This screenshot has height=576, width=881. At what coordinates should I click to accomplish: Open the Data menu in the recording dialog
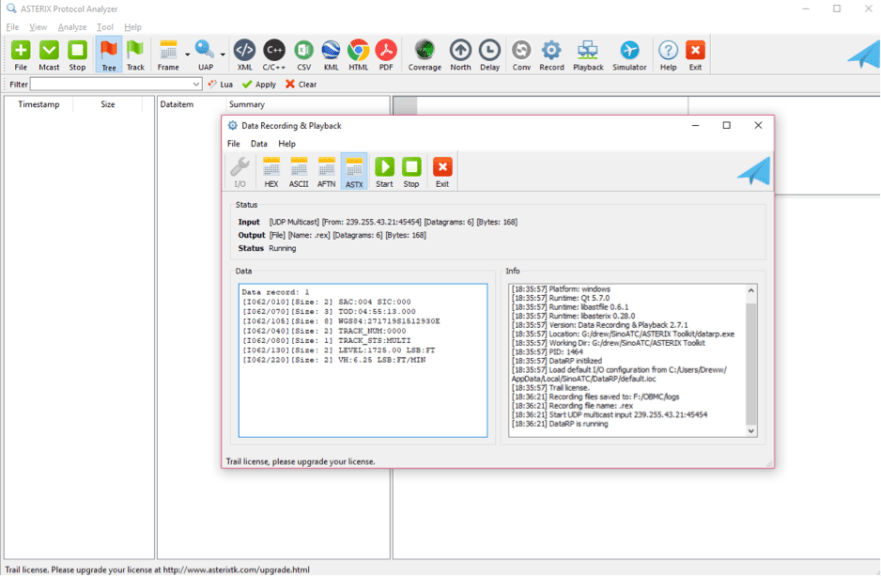pos(258,144)
